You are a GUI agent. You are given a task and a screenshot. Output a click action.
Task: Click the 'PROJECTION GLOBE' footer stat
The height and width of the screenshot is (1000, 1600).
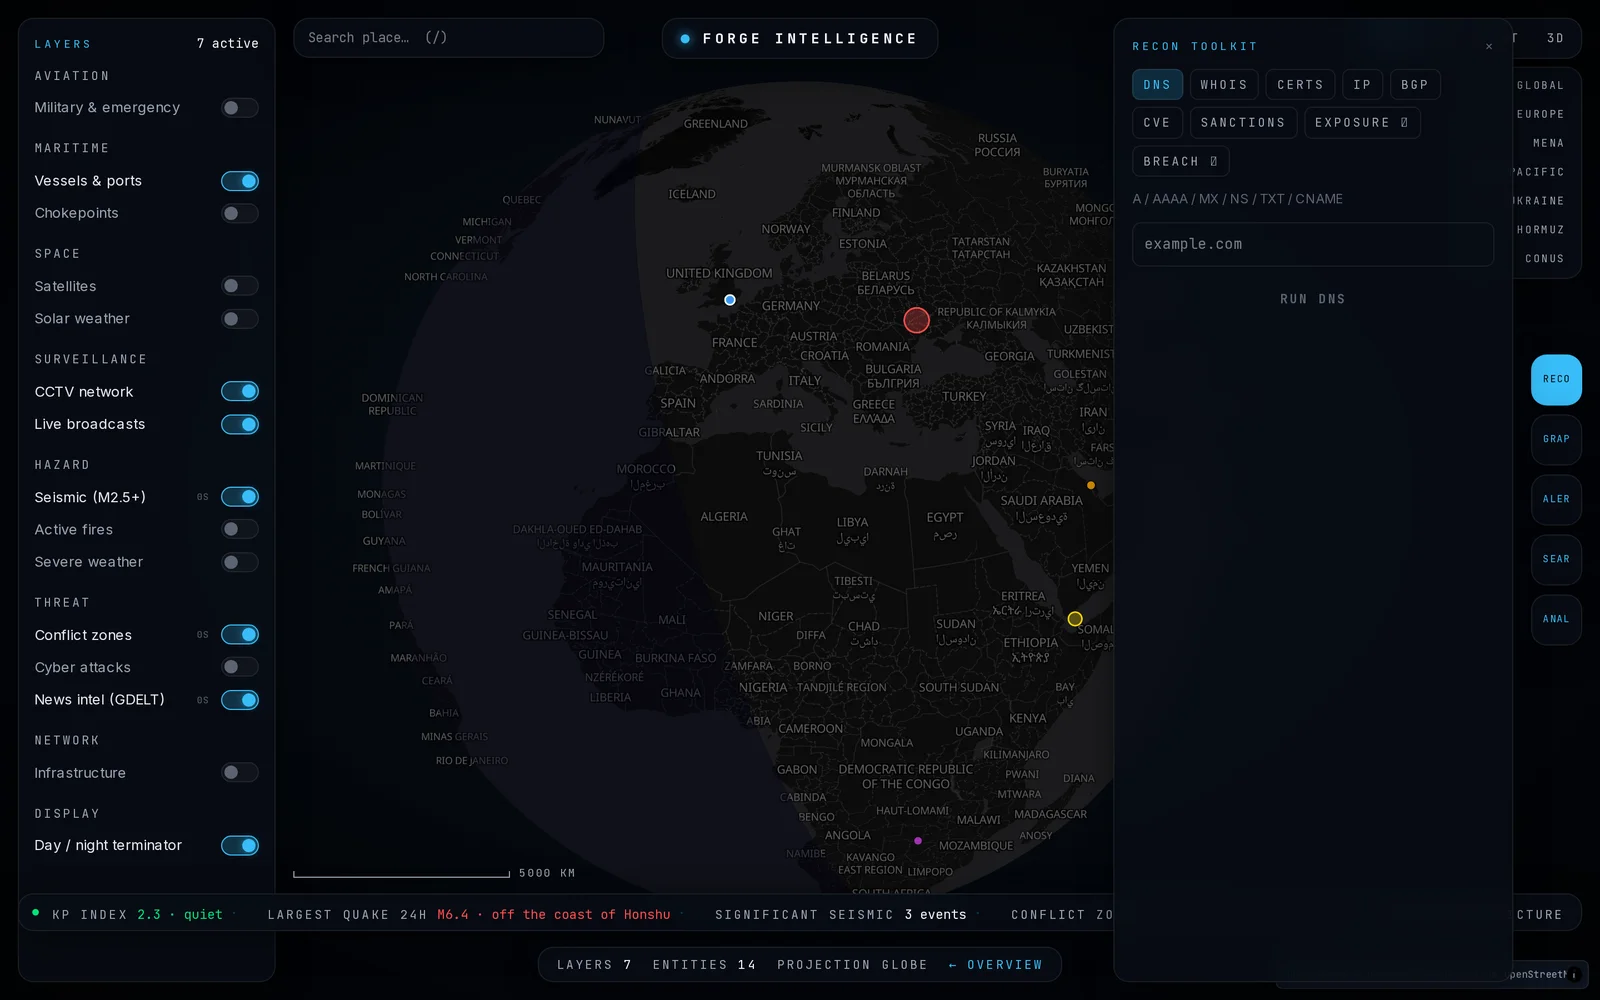[x=852, y=965]
